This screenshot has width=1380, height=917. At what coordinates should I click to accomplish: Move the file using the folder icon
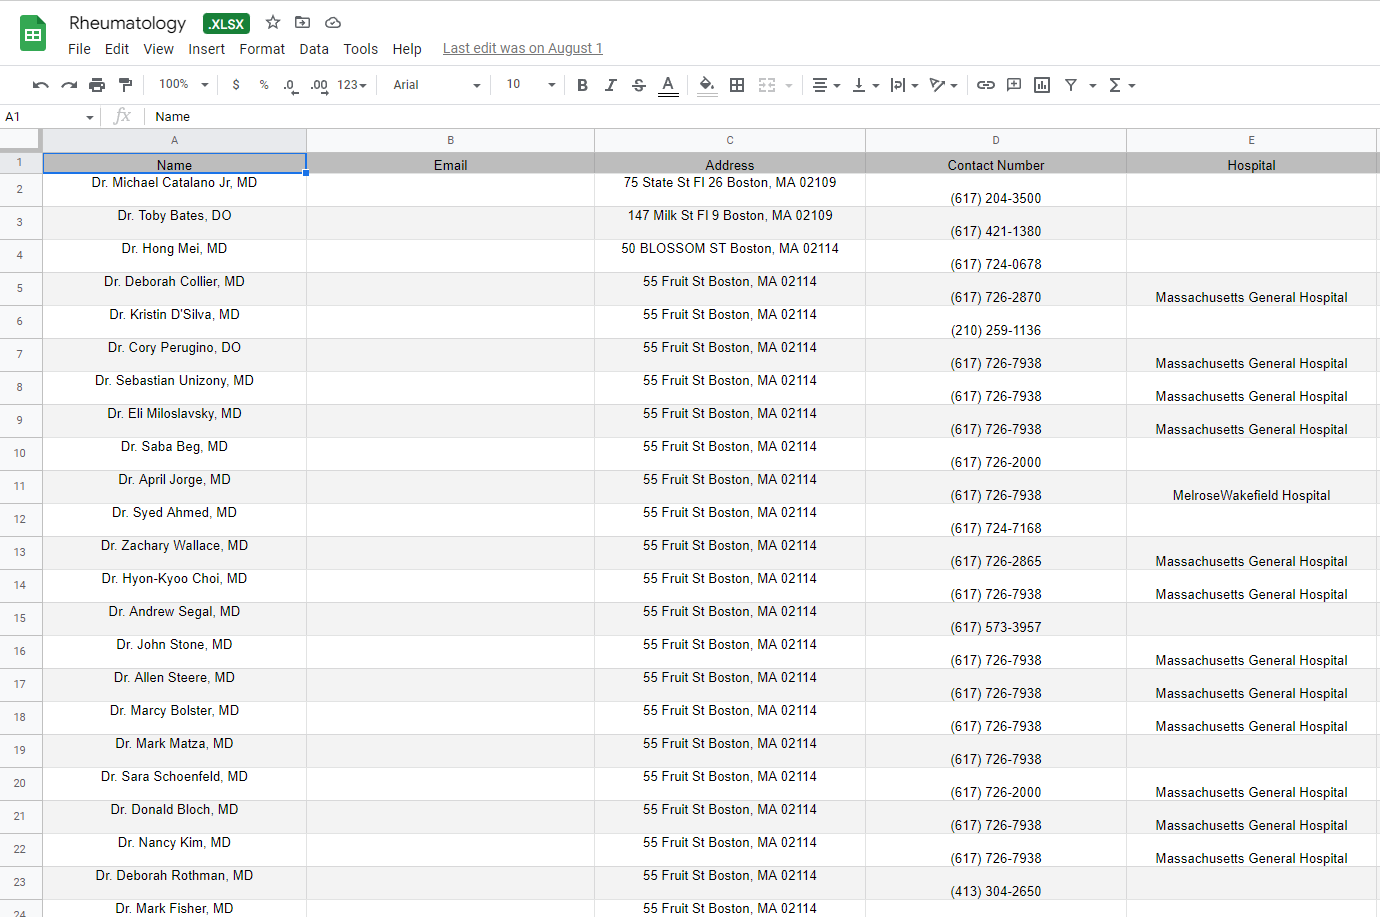pyautogui.click(x=302, y=22)
